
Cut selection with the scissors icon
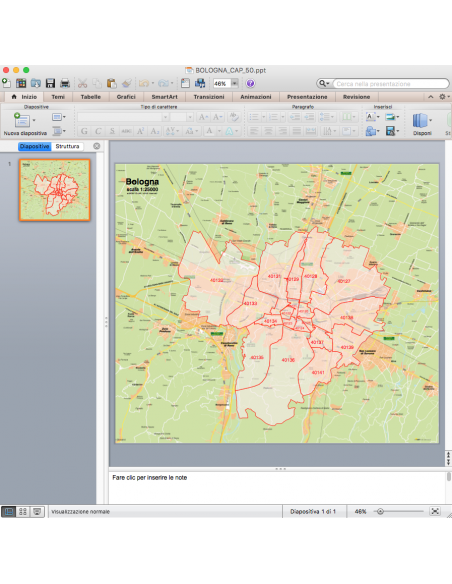coord(82,83)
